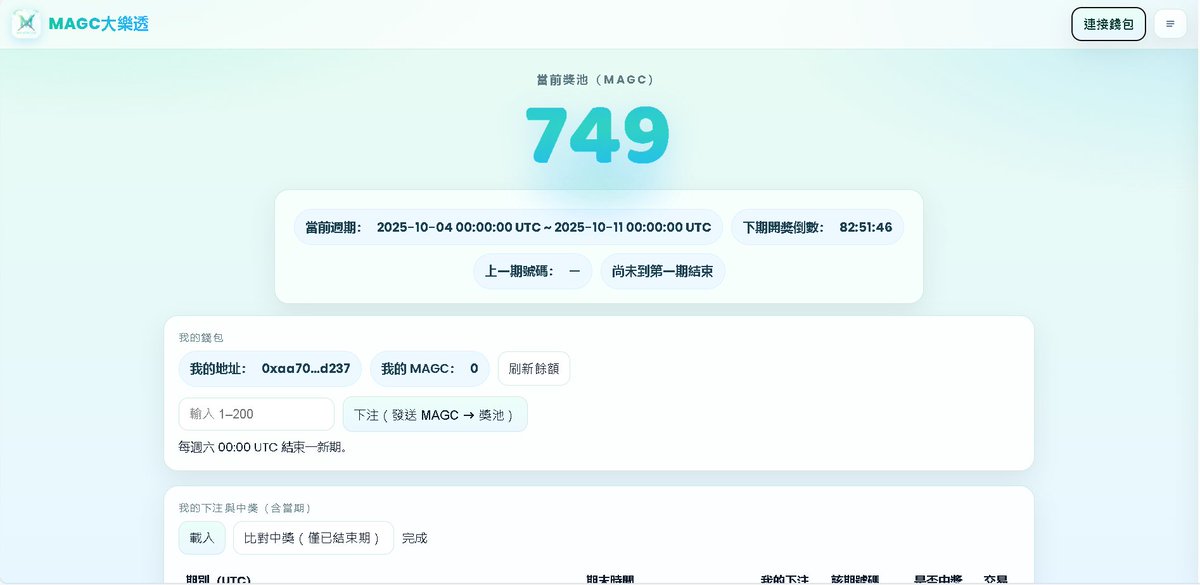Connect wallet with the 連接錢包 button
1200x585 pixels.
[1108, 23]
